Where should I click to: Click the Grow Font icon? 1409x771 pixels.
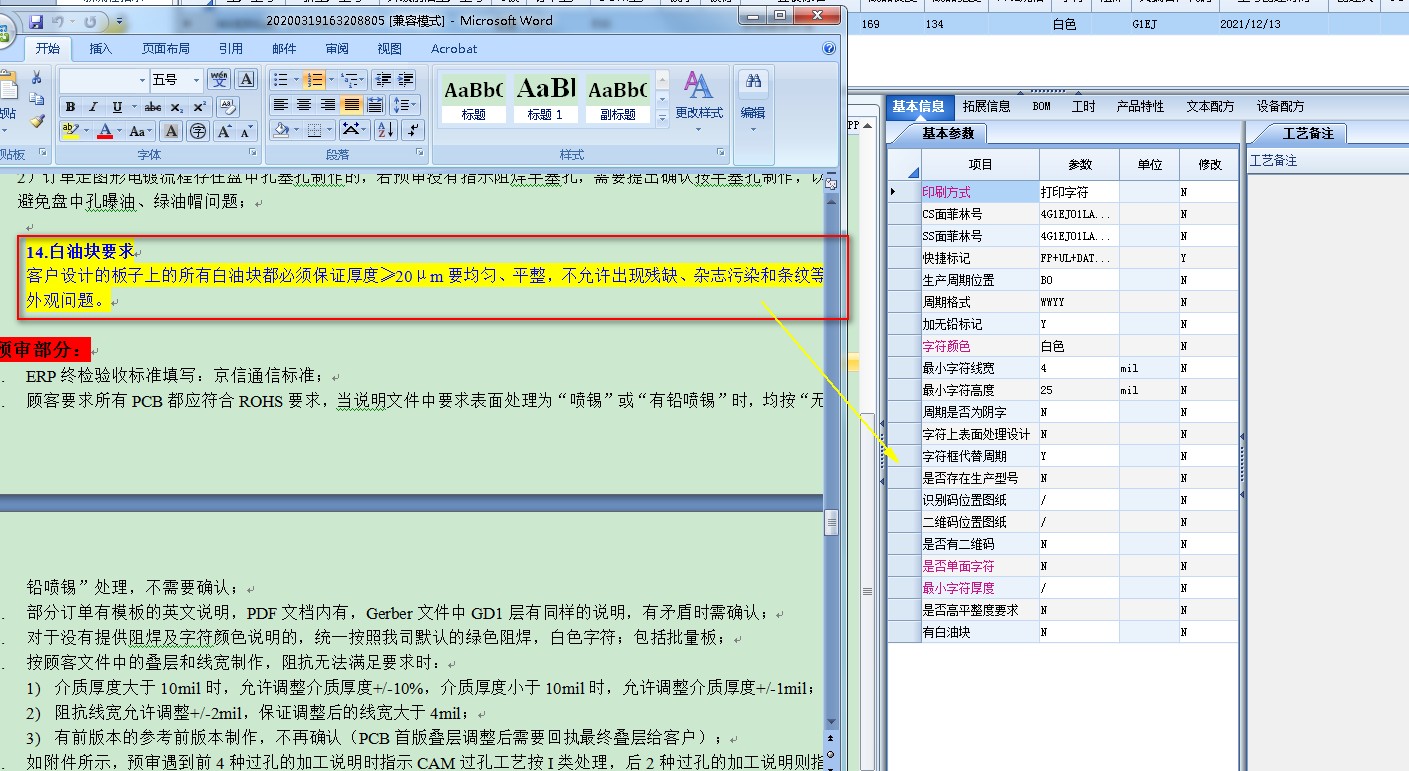[x=224, y=131]
